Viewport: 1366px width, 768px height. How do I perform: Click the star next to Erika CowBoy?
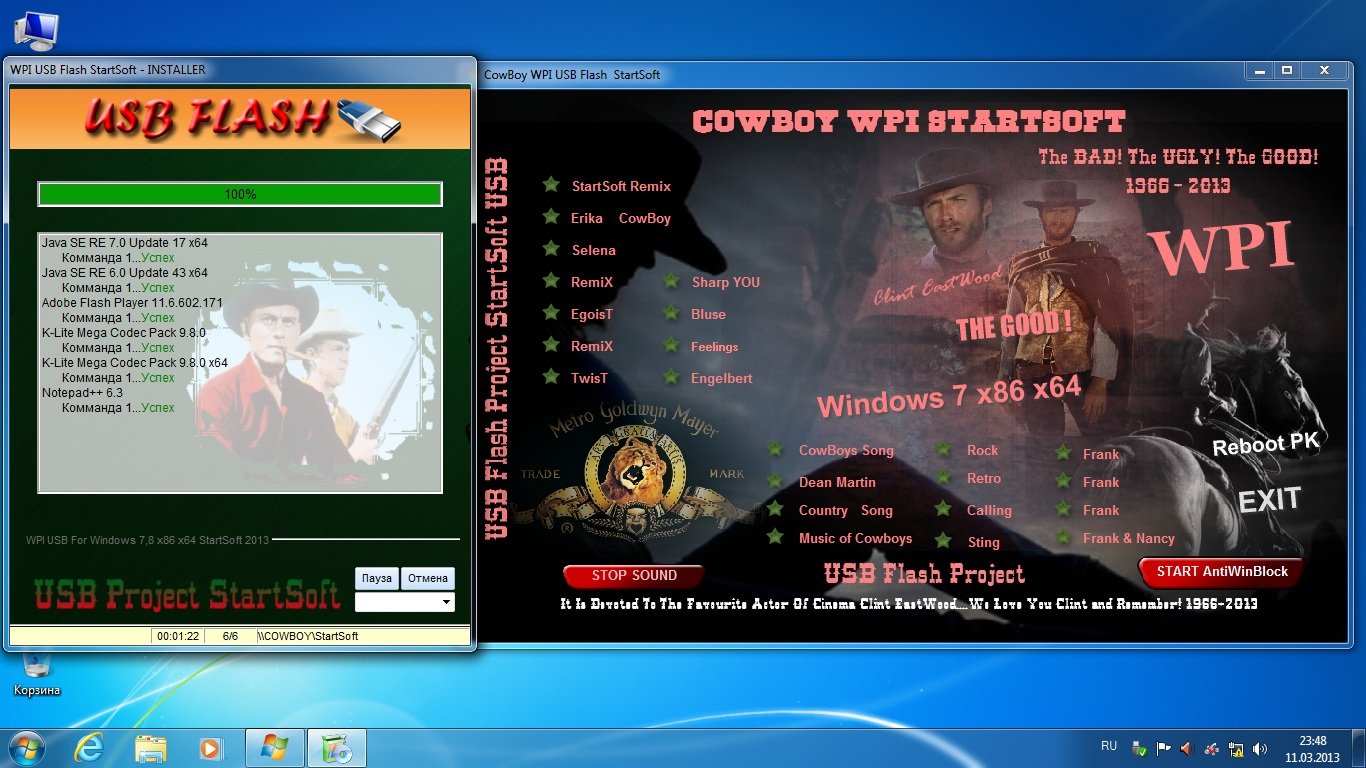(x=550, y=217)
